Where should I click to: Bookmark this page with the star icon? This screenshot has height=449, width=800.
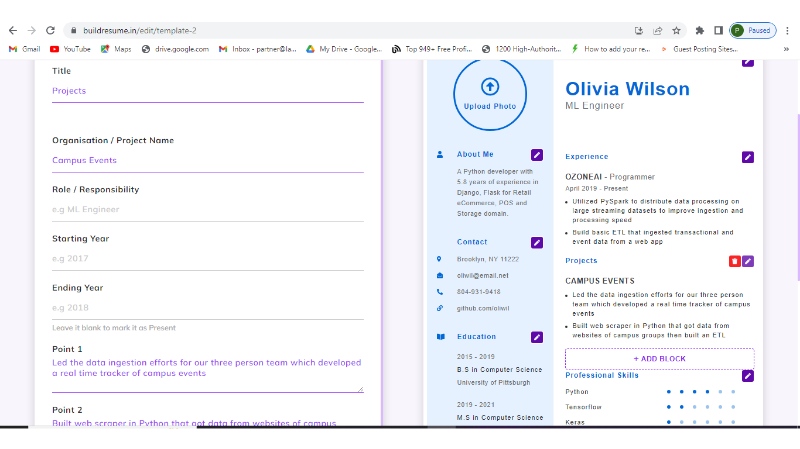[676, 30]
